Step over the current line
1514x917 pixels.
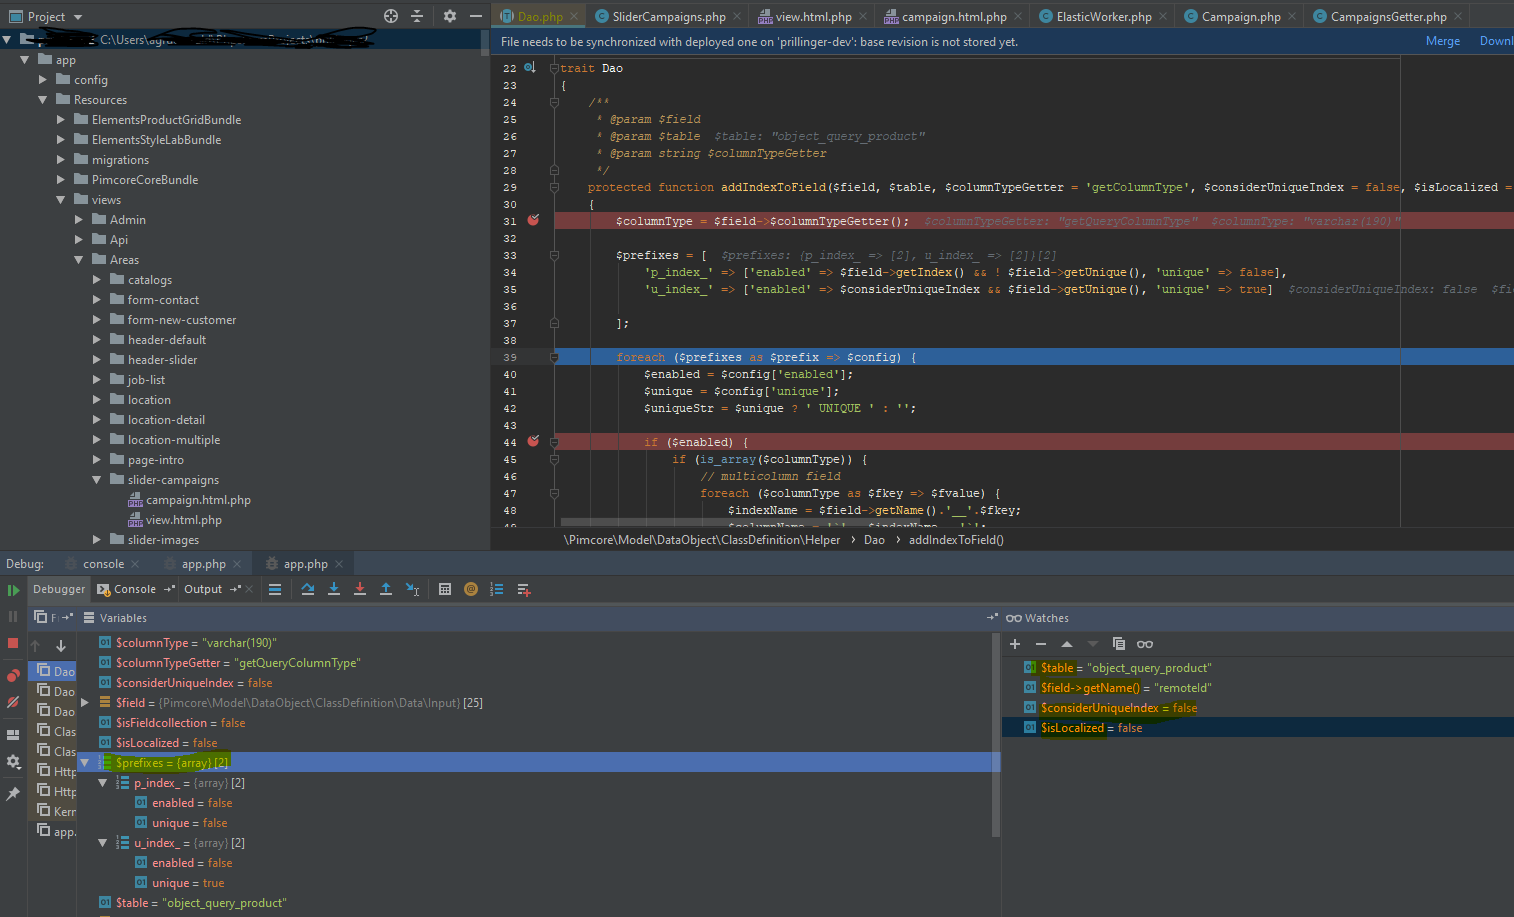[308, 589]
